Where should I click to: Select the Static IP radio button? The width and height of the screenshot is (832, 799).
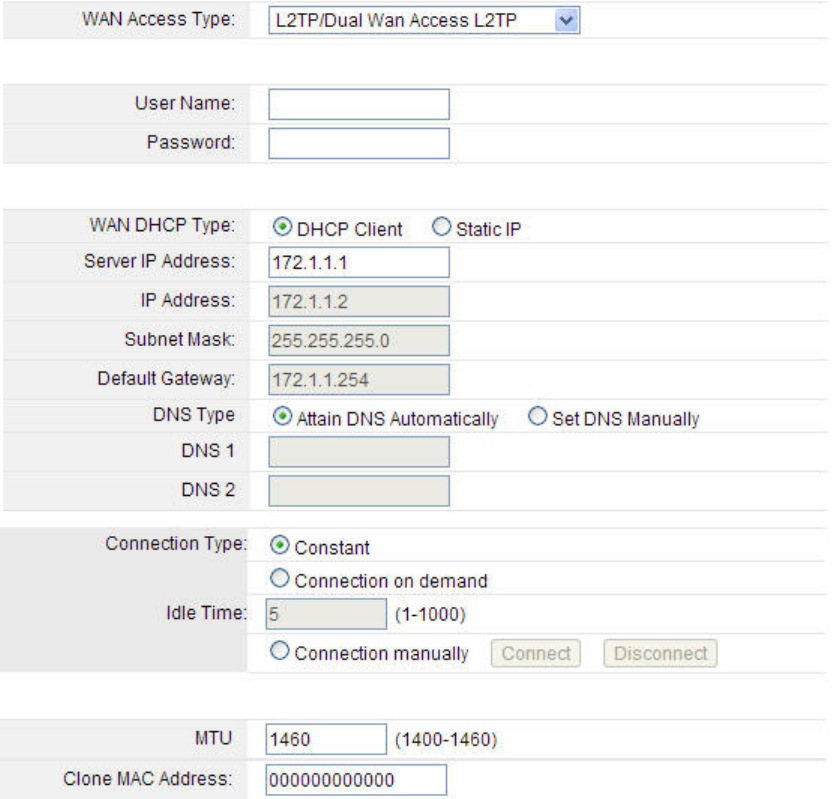pyautogui.click(x=441, y=227)
